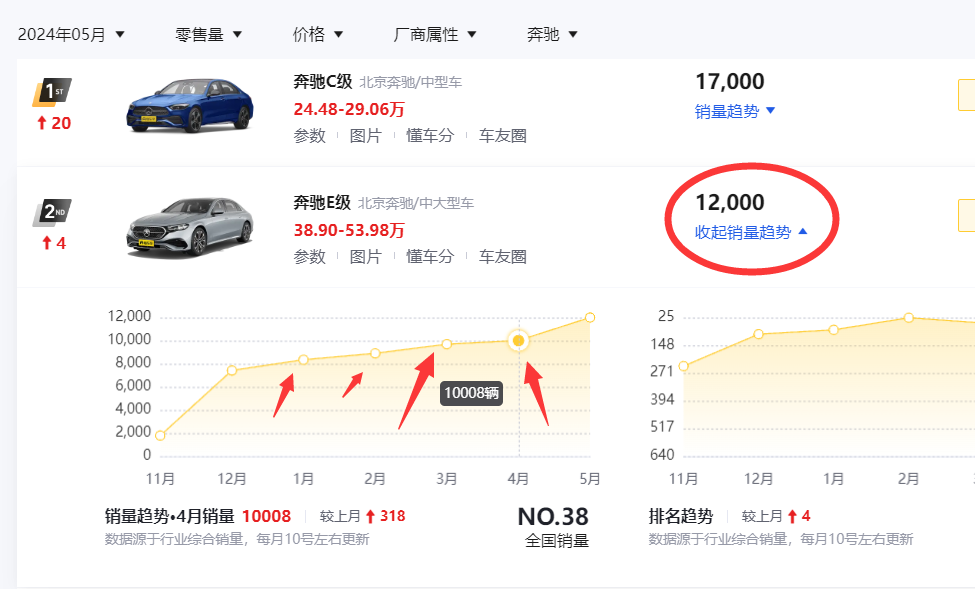Viewport: 975px width, 589px height.
Task: Select the 1月 point on ranking chart
Action: click(x=833, y=330)
